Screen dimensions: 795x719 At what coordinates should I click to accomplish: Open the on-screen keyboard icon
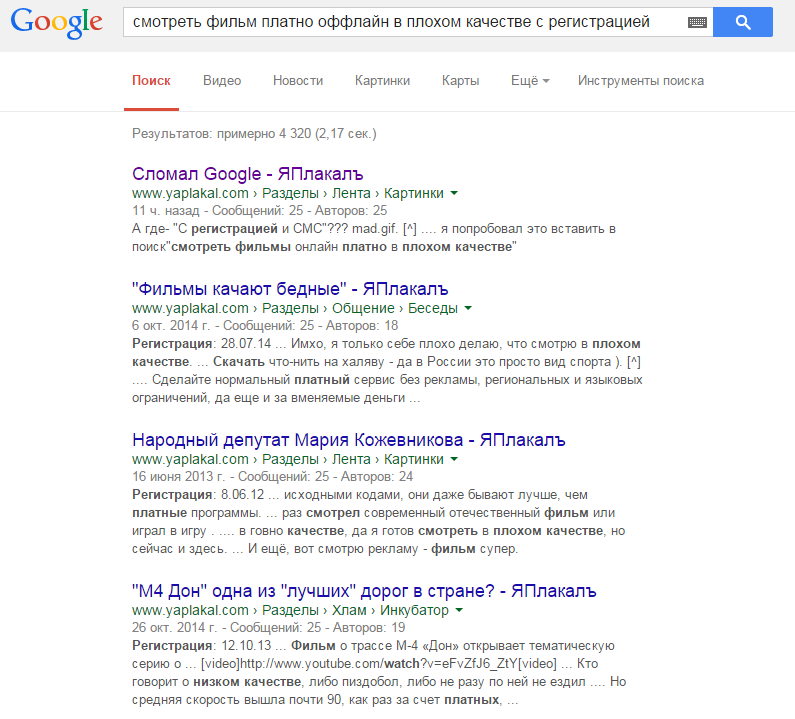click(697, 22)
